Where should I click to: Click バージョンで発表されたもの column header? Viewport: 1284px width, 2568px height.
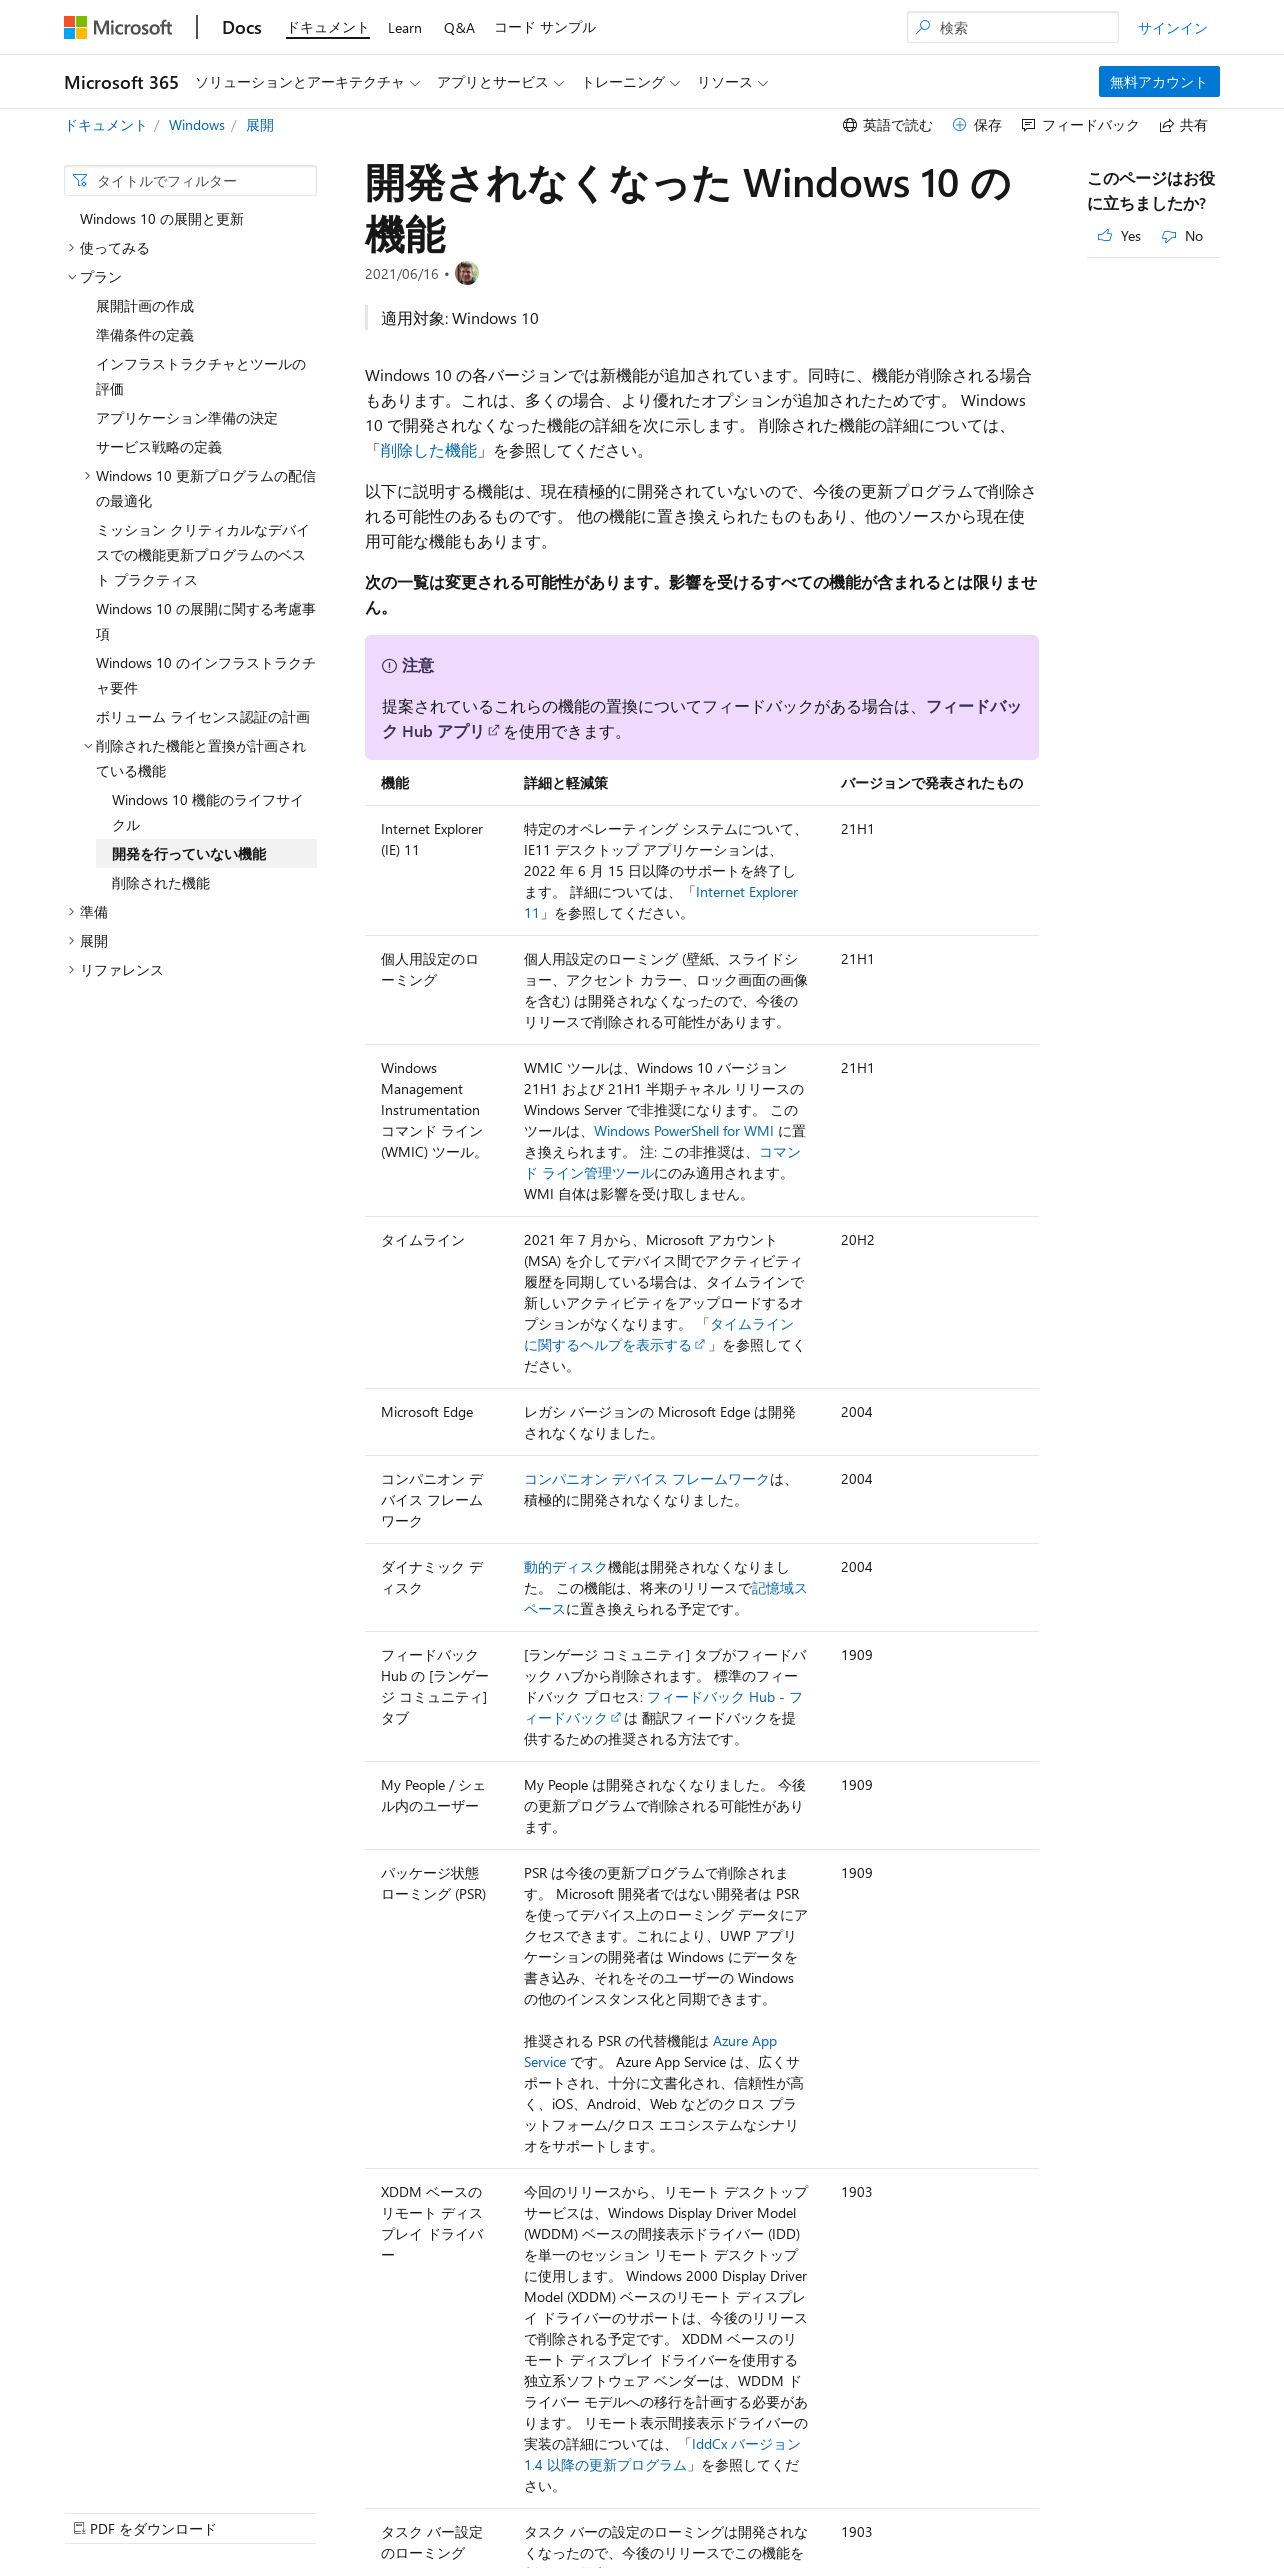click(932, 783)
